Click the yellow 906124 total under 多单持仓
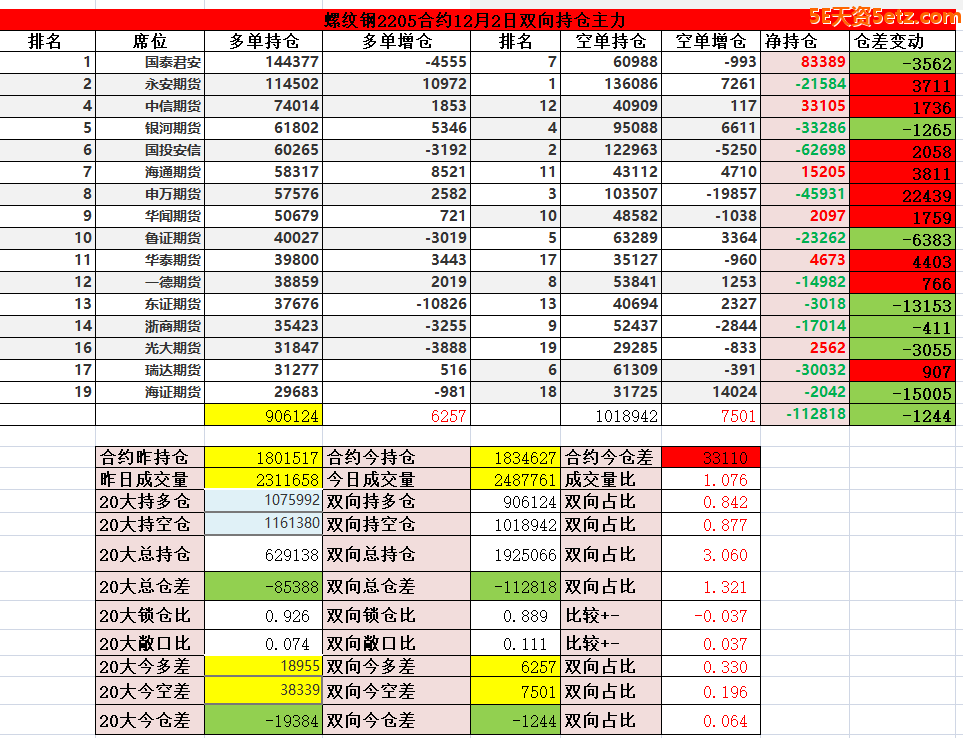This screenshot has height=738, width=963. coord(263,415)
